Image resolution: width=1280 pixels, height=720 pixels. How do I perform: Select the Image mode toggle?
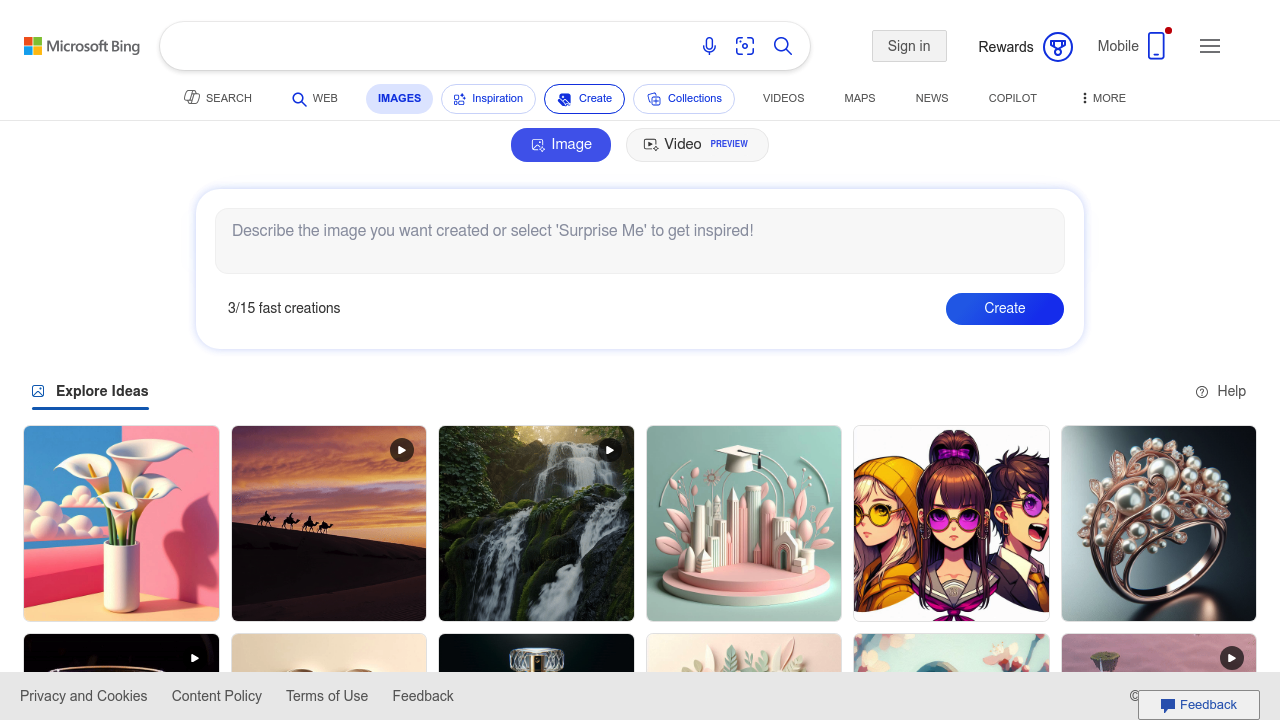pyautogui.click(x=561, y=144)
